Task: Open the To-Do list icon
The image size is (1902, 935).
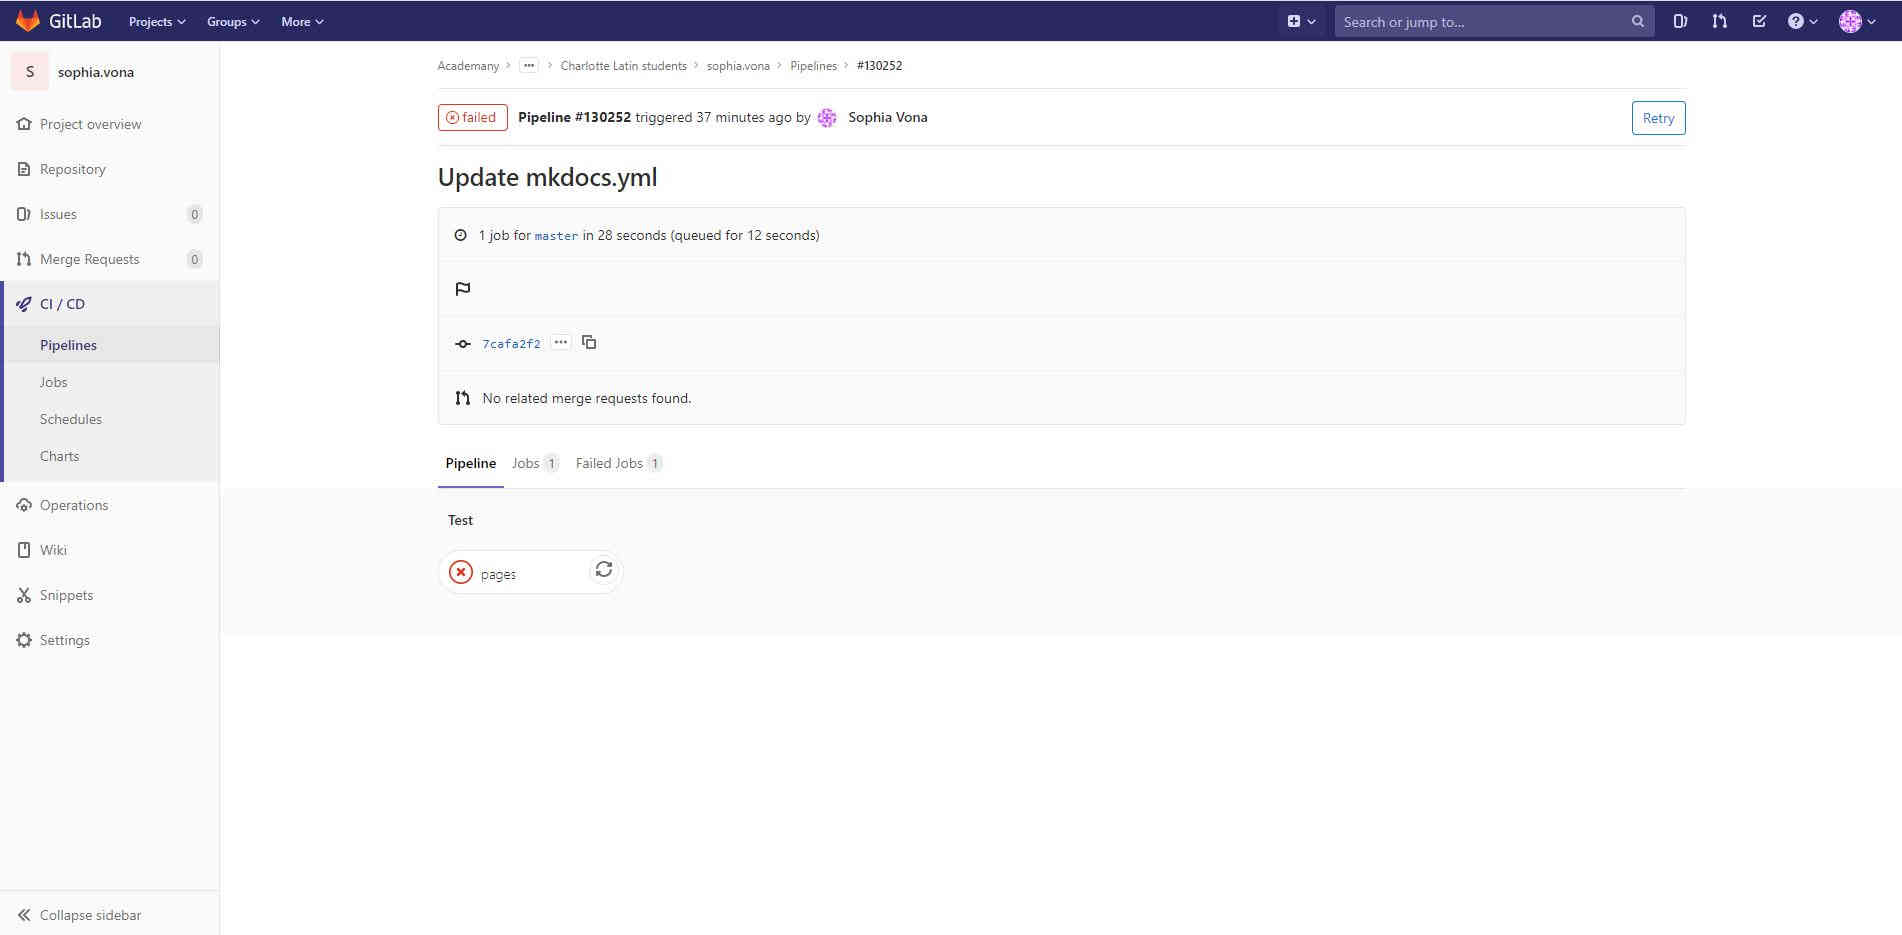Action: click(x=1759, y=21)
